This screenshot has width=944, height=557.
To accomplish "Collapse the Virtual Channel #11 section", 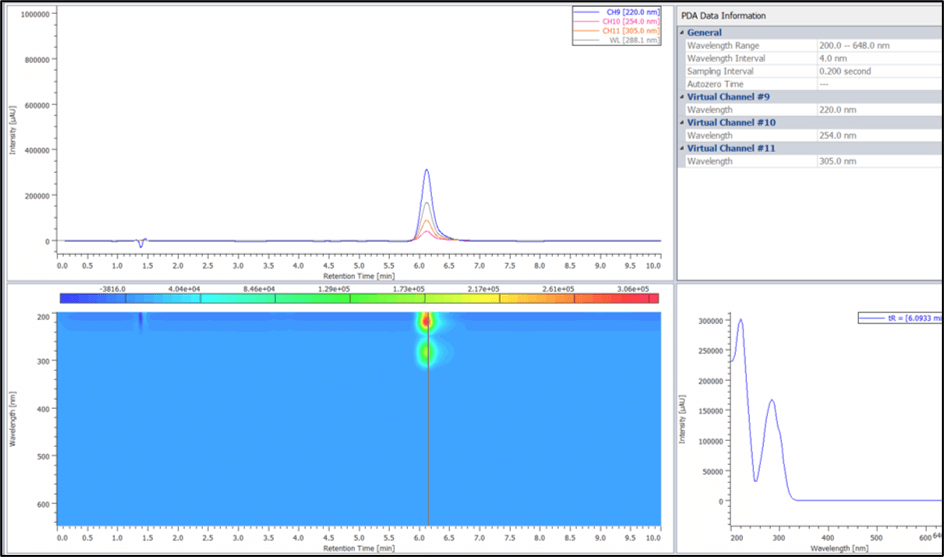I will [x=682, y=148].
